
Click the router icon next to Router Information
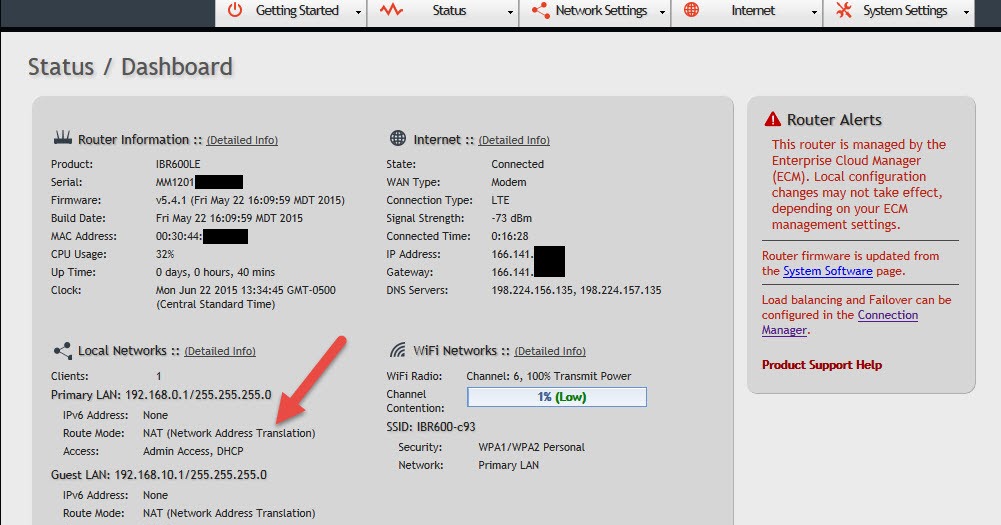tap(63, 138)
